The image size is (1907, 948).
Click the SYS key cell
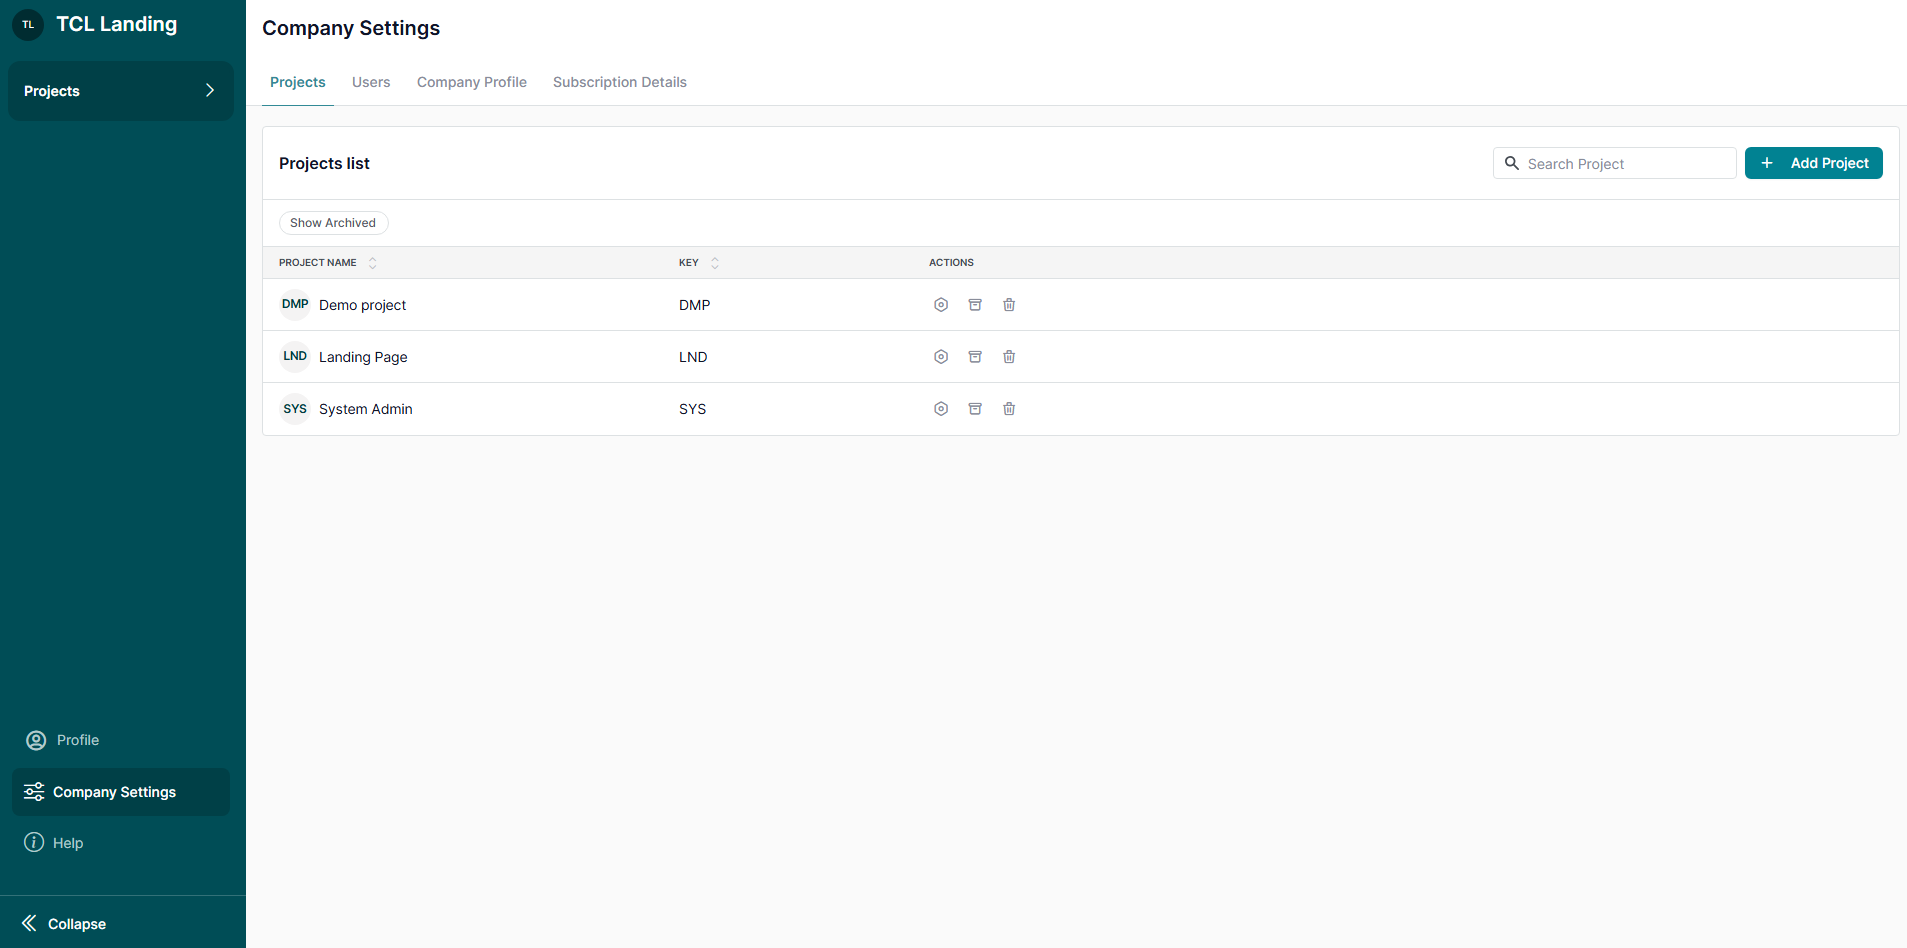coord(693,409)
